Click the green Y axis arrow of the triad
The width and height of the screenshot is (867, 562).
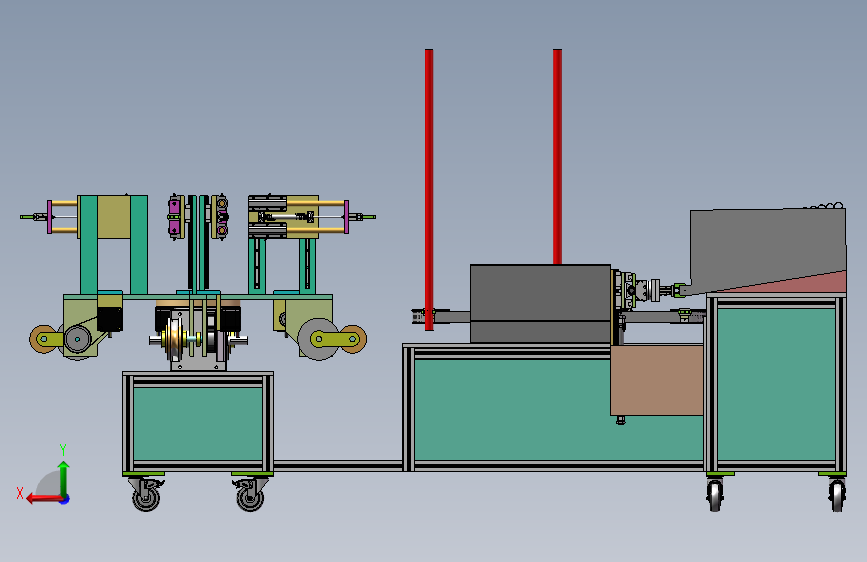64,478
